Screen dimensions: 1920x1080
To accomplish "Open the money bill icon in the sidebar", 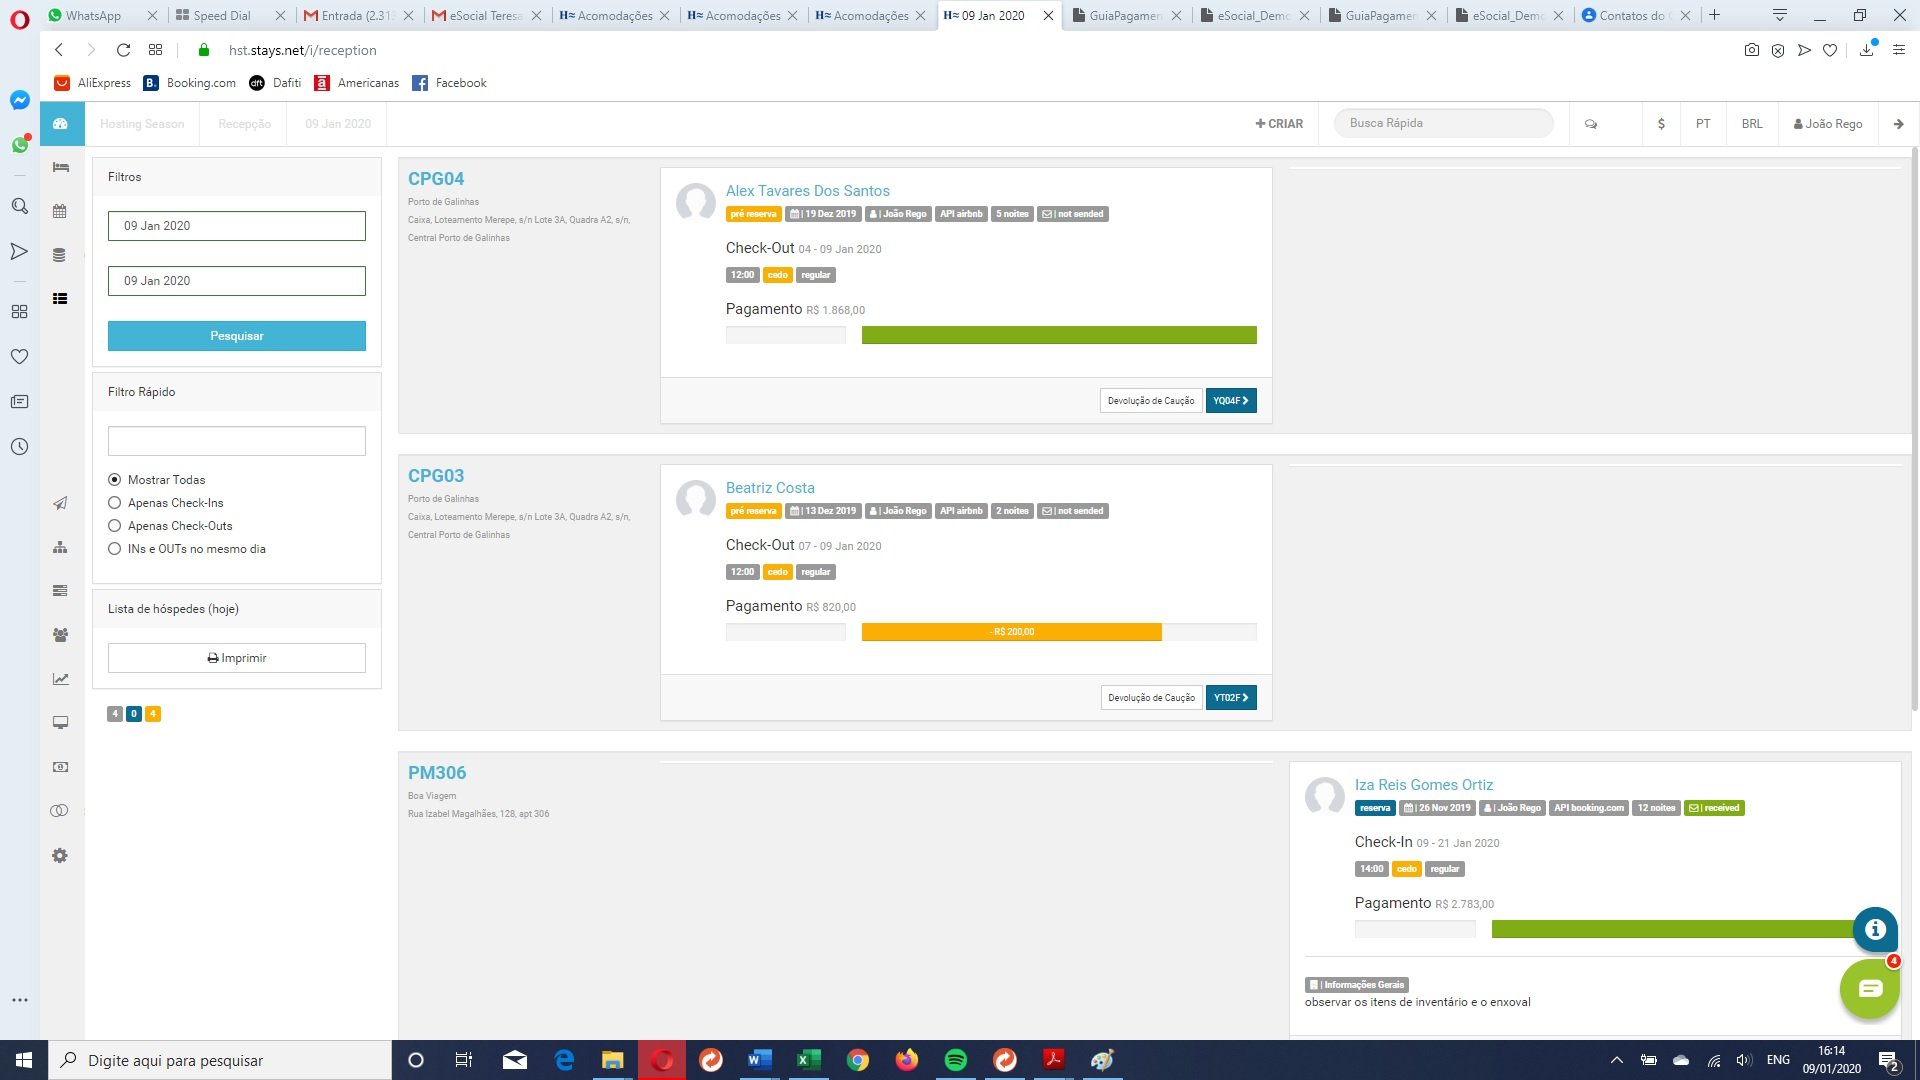I will [60, 767].
